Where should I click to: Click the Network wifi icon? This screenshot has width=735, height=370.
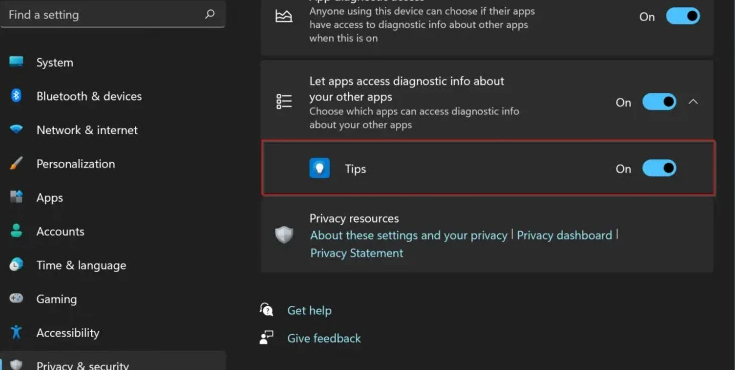[x=16, y=129]
